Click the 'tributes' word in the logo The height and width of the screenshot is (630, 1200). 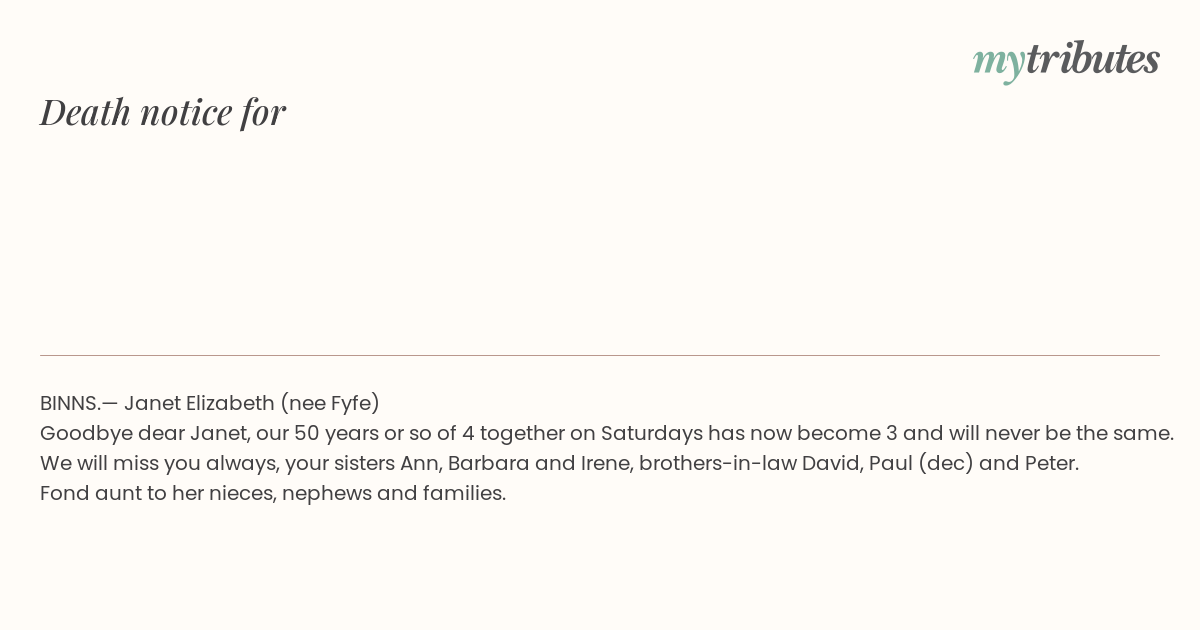coord(1093,59)
